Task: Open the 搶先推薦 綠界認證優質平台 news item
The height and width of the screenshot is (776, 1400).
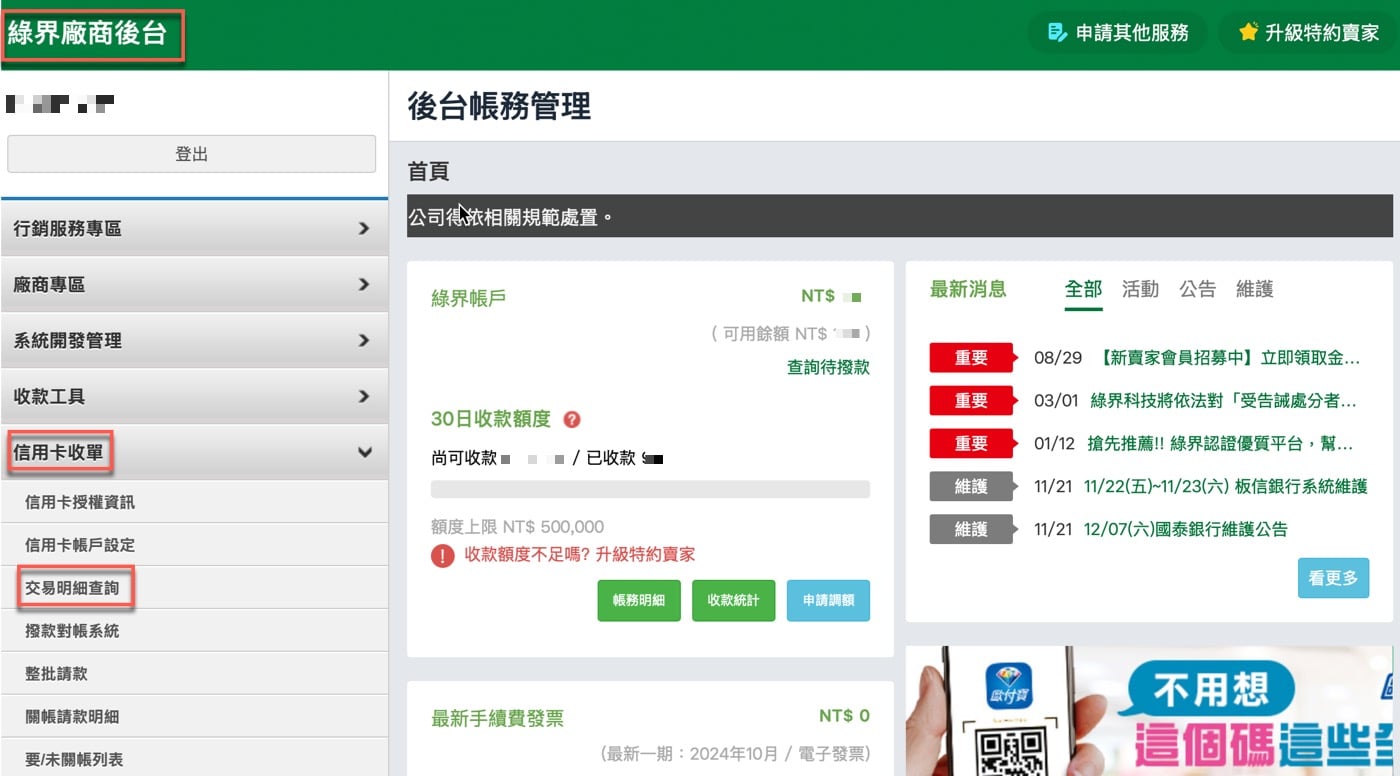Action: tap(1220, 443)
